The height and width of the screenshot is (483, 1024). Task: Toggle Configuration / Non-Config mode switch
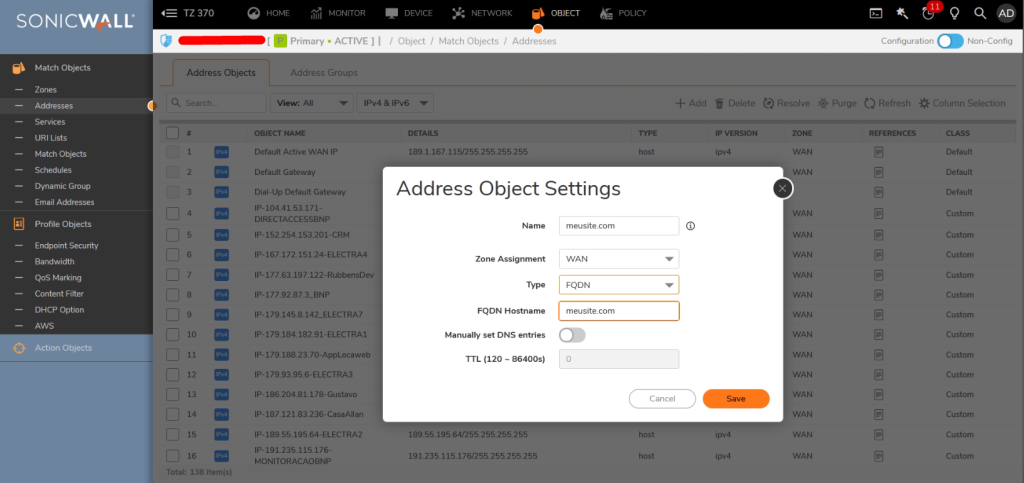point(950,41)
